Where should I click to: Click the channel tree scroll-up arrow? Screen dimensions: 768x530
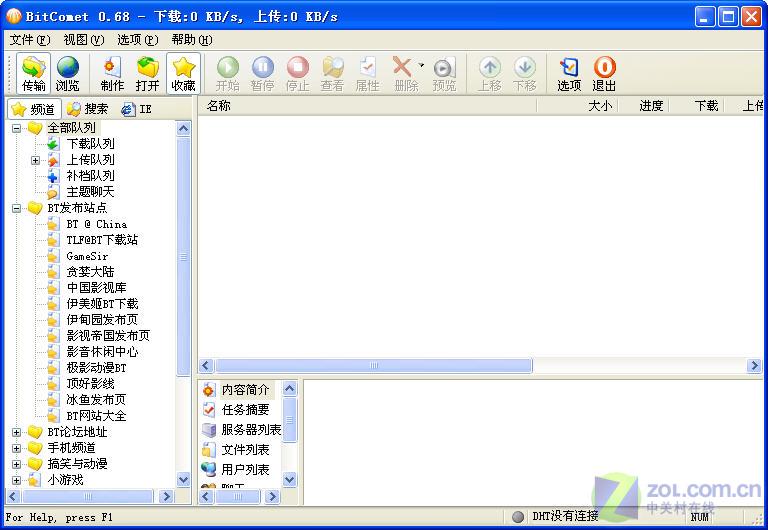point(183,129)
